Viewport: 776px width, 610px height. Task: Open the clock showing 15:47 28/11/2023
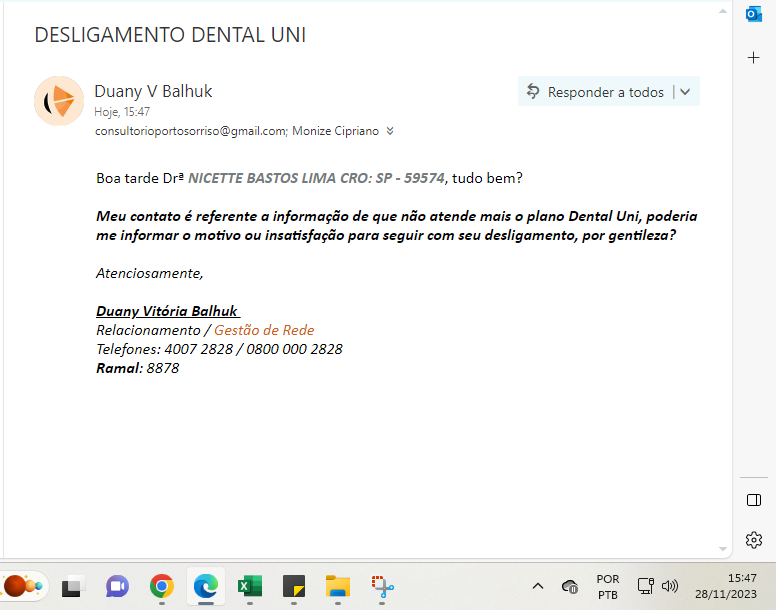[726, 587]
